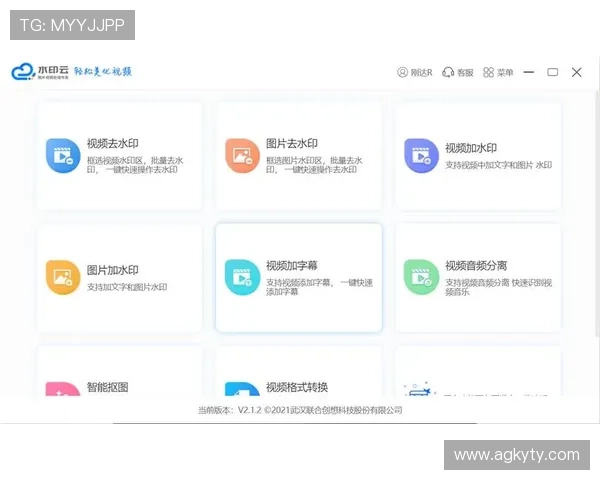The width and height of the screenshot is (600, 480).
Task: Click the 图片去水印 card description text
Action: 314,165
